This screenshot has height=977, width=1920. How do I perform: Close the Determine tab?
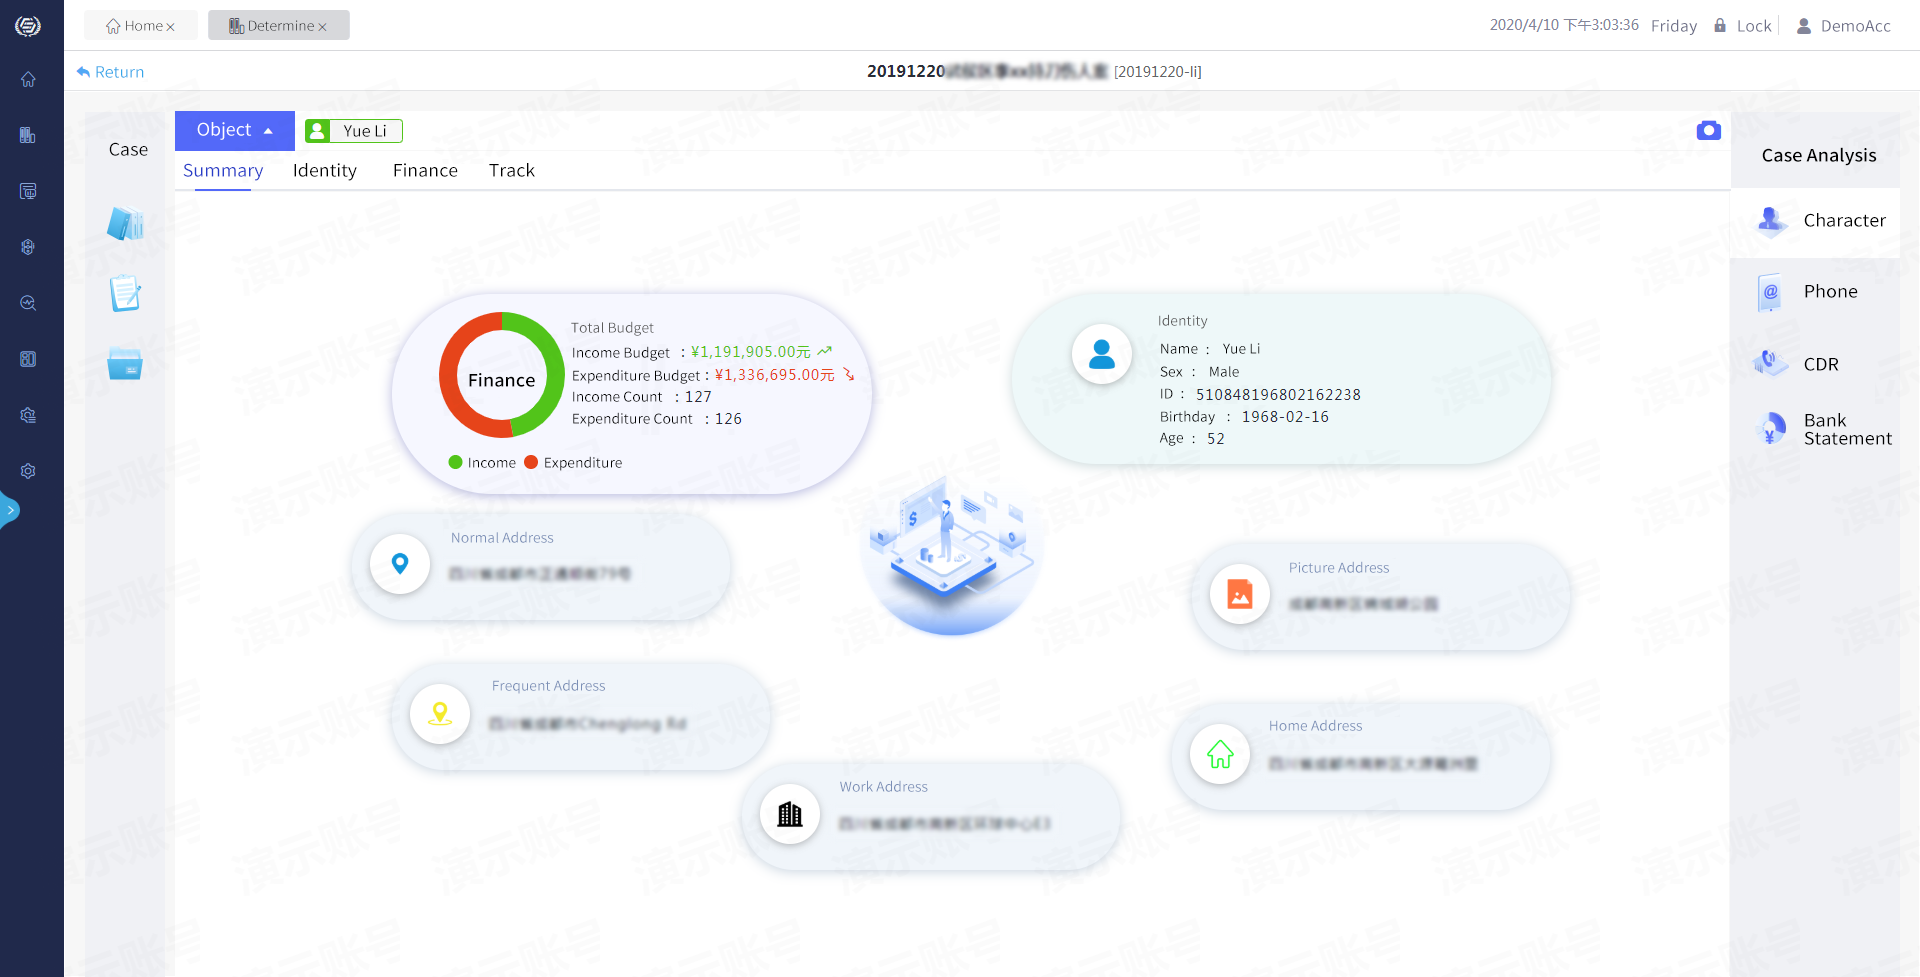point(322,27)
